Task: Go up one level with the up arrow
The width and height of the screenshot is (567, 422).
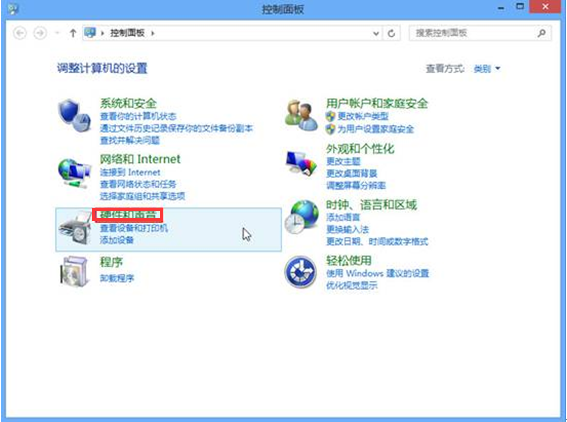Action: click(x=73, y=33)
